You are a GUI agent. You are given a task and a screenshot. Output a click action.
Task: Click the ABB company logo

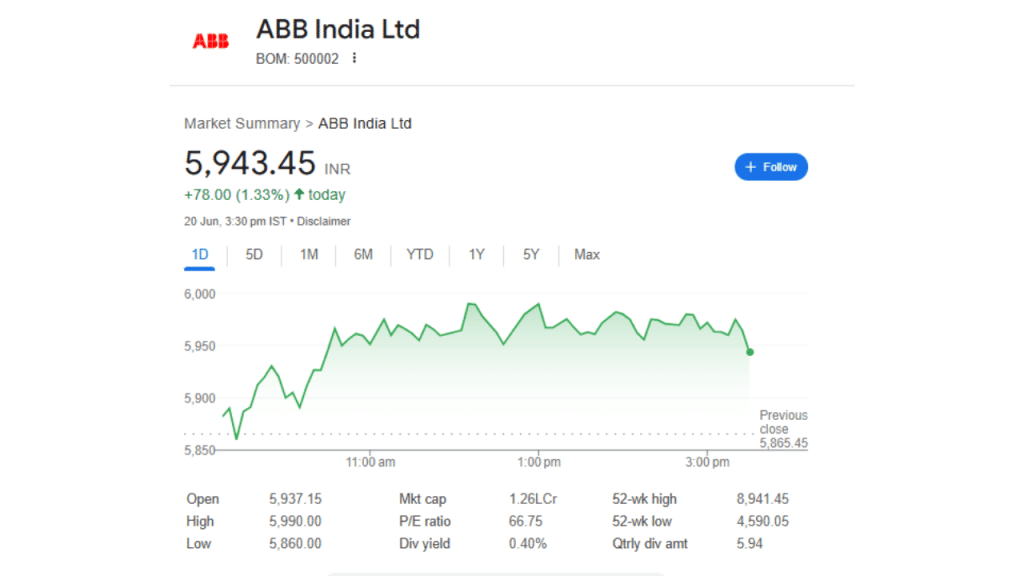[210, 41]
